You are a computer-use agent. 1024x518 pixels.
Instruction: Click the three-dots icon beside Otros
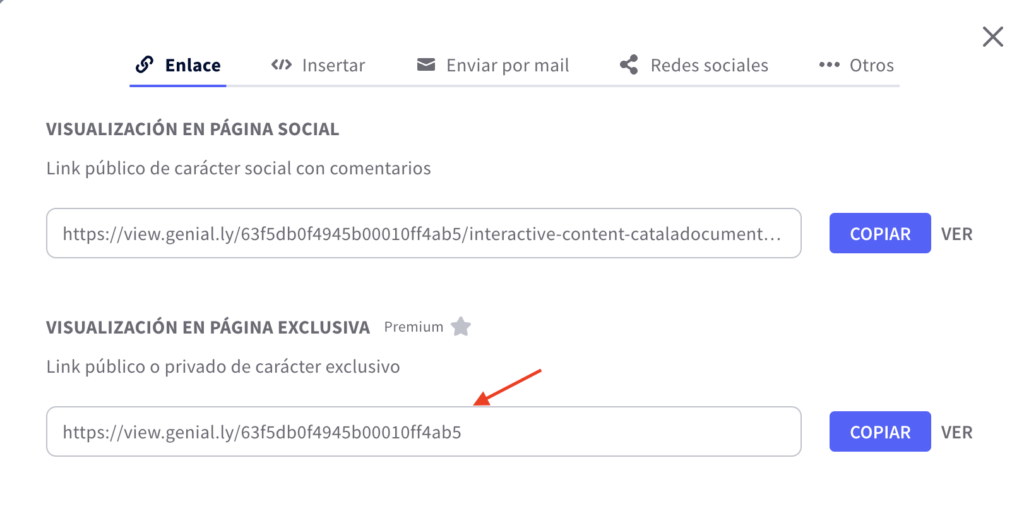click(828, 65)
